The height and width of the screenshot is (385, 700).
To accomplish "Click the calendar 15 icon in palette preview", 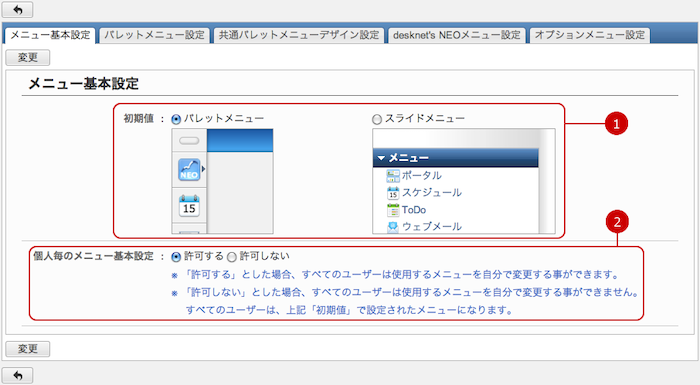I will [189, 206].
